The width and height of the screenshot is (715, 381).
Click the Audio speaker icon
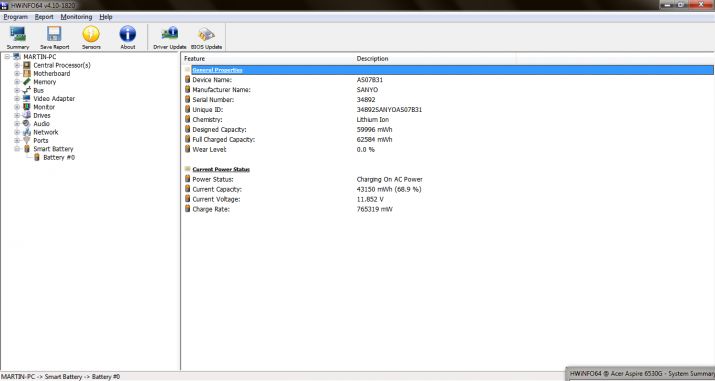click(26, 124)
